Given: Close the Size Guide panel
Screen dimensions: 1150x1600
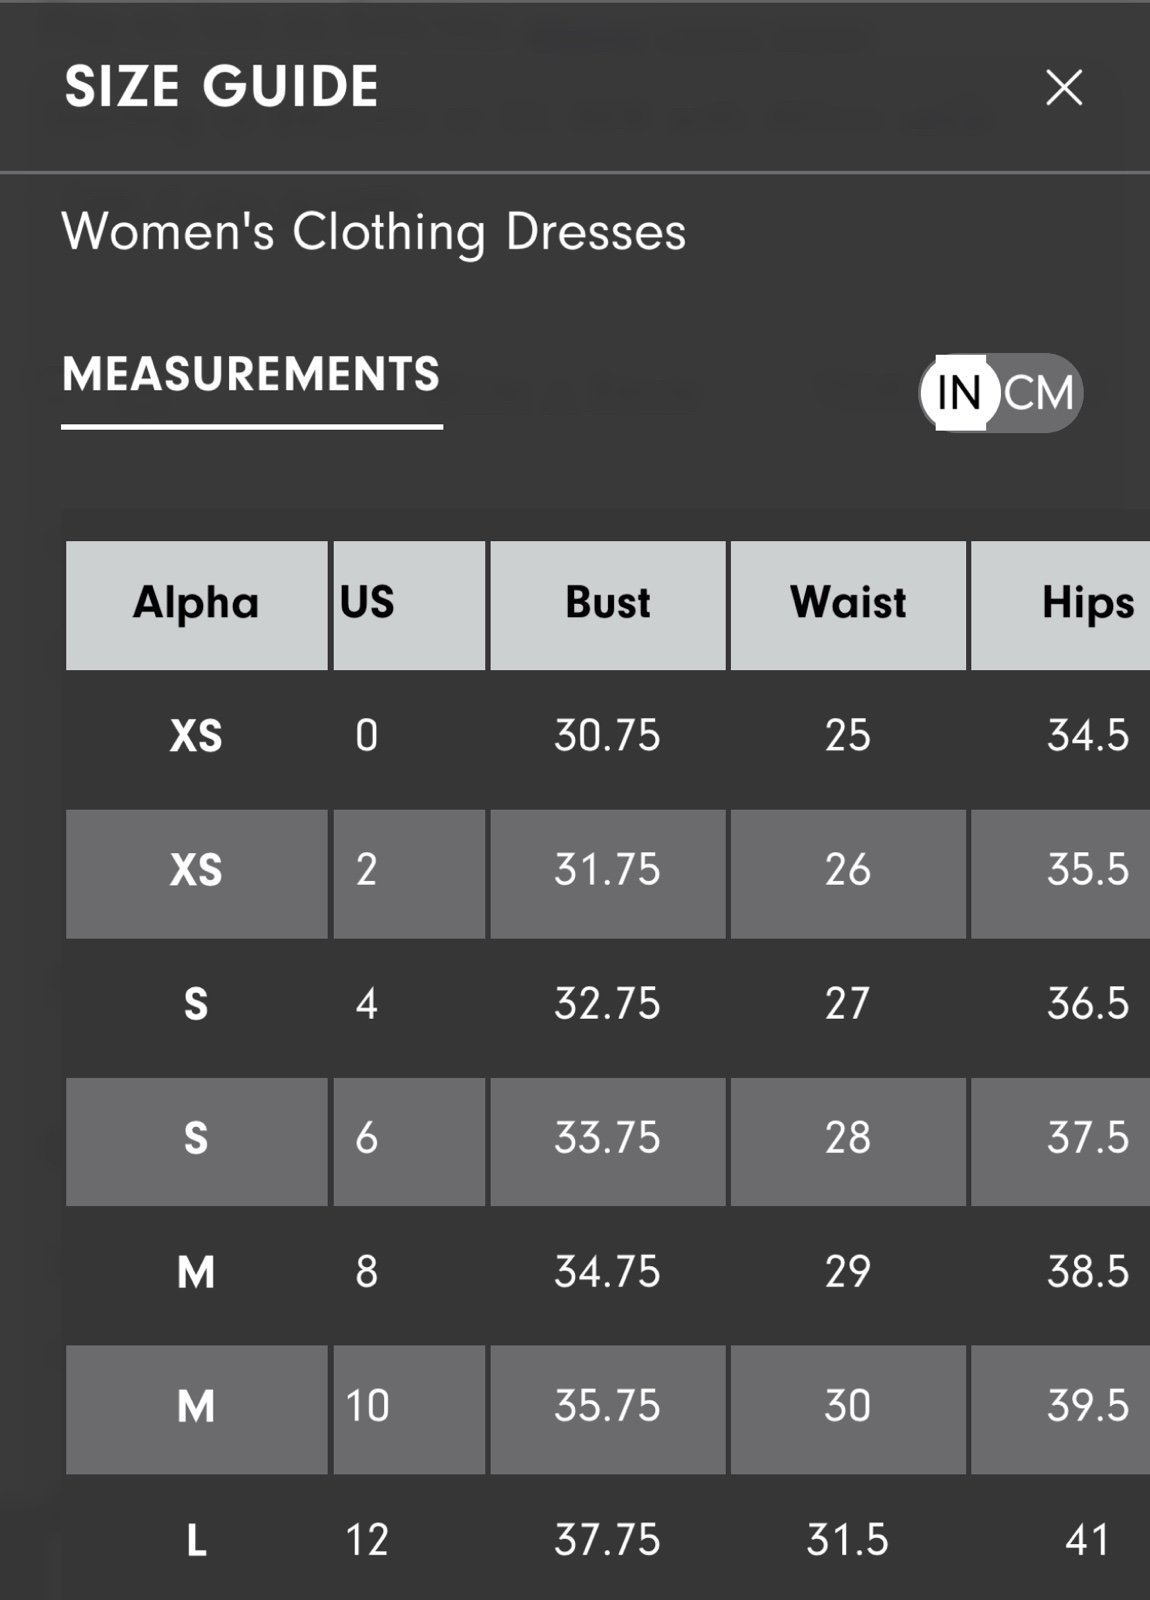Looking at the screenshot, I should click(1064, 88).
